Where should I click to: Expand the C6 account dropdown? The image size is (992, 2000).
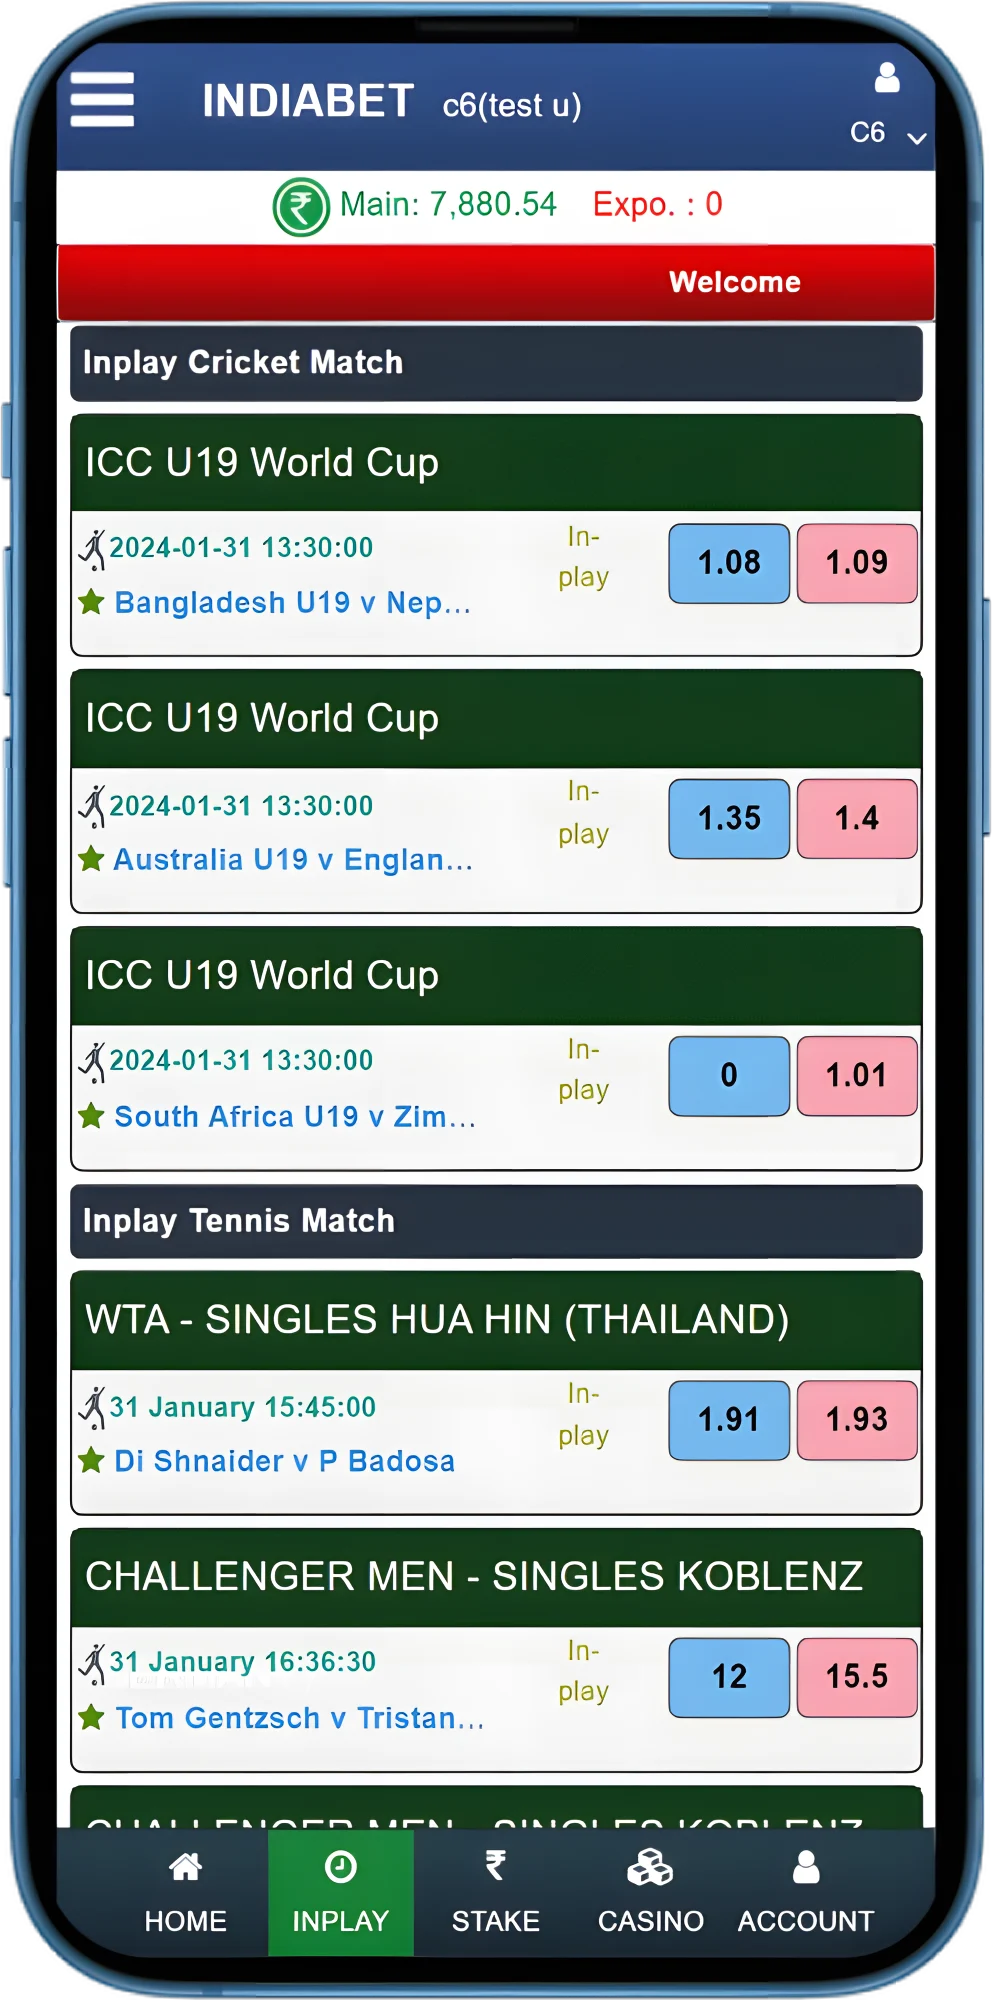click(x=916, y=136)
